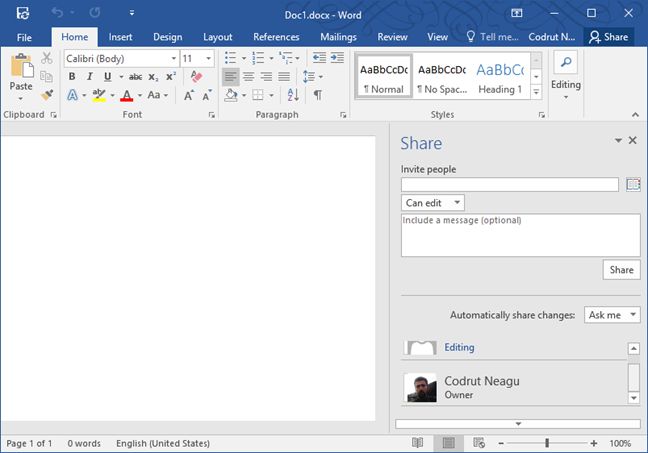This screenshot has height=453, width=648.
Task: Toggle Show/Hide paragraph marks
Action: [317, 95]
